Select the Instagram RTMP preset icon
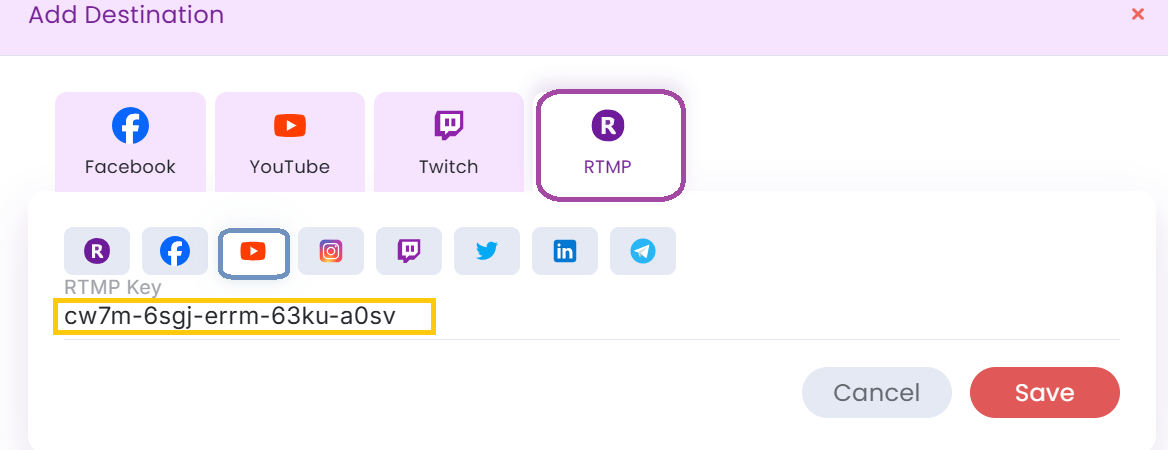 331,251
